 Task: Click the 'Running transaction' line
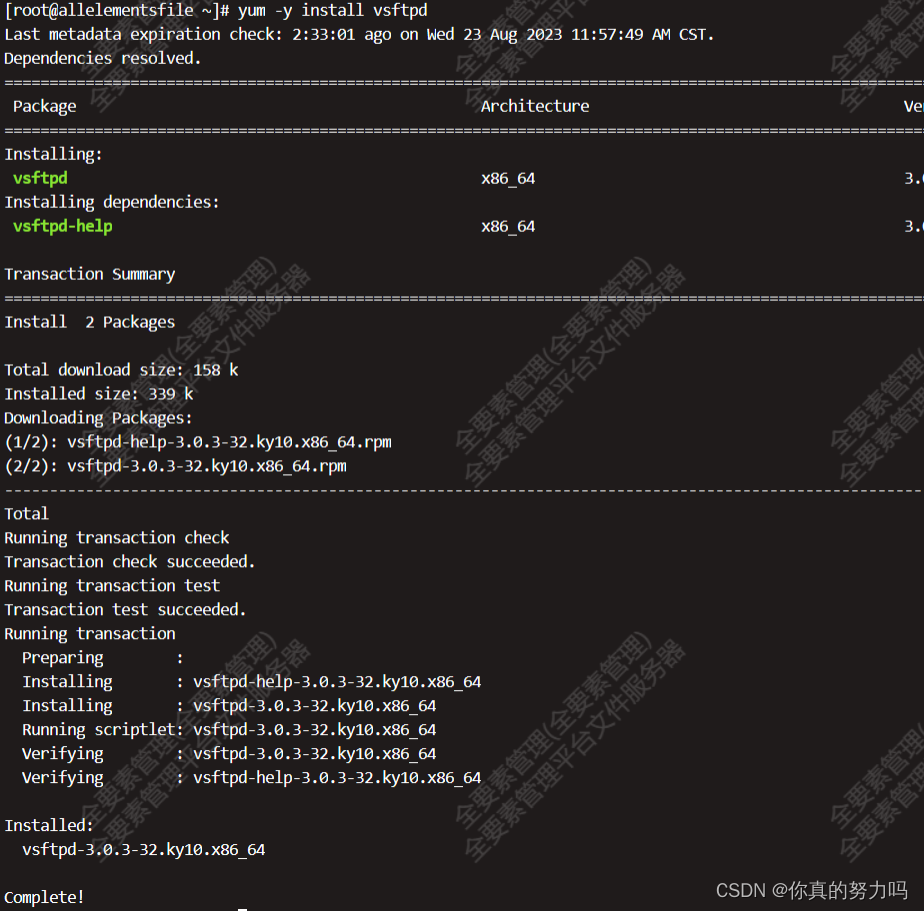[90, 634]
